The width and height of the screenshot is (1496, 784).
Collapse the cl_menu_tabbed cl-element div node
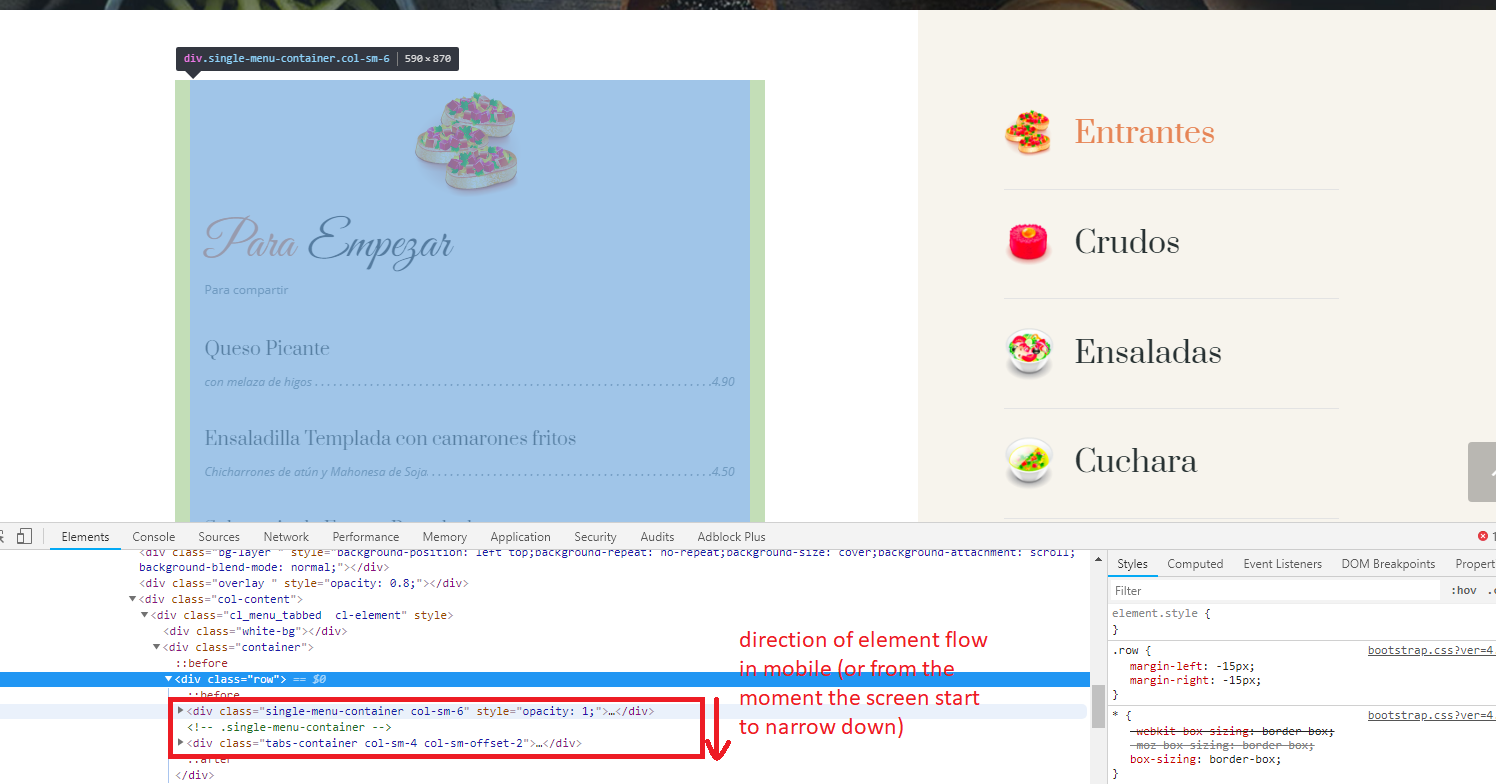point(145,615)
